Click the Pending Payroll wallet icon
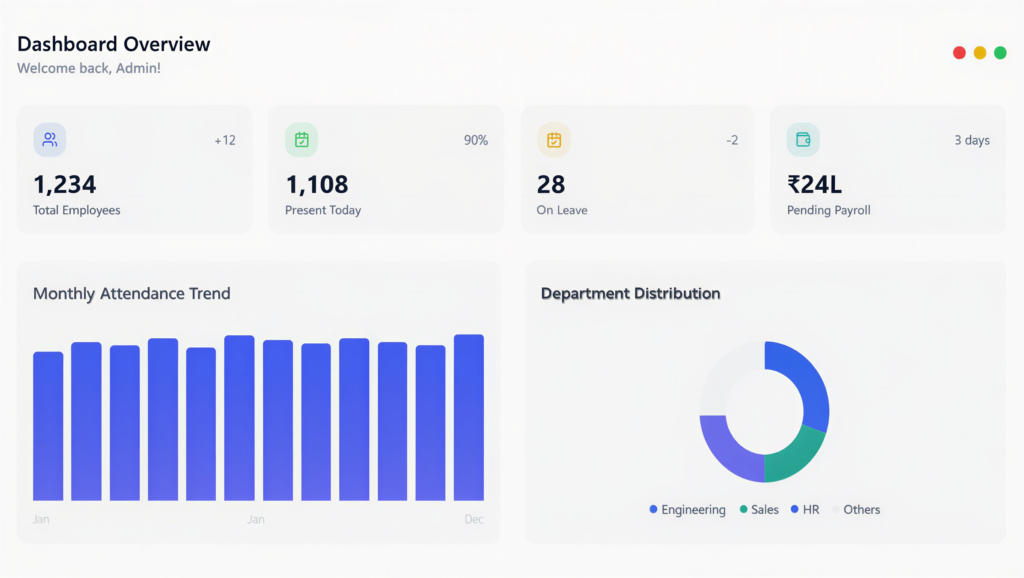The image size is (1024, 578). [803, 140]
